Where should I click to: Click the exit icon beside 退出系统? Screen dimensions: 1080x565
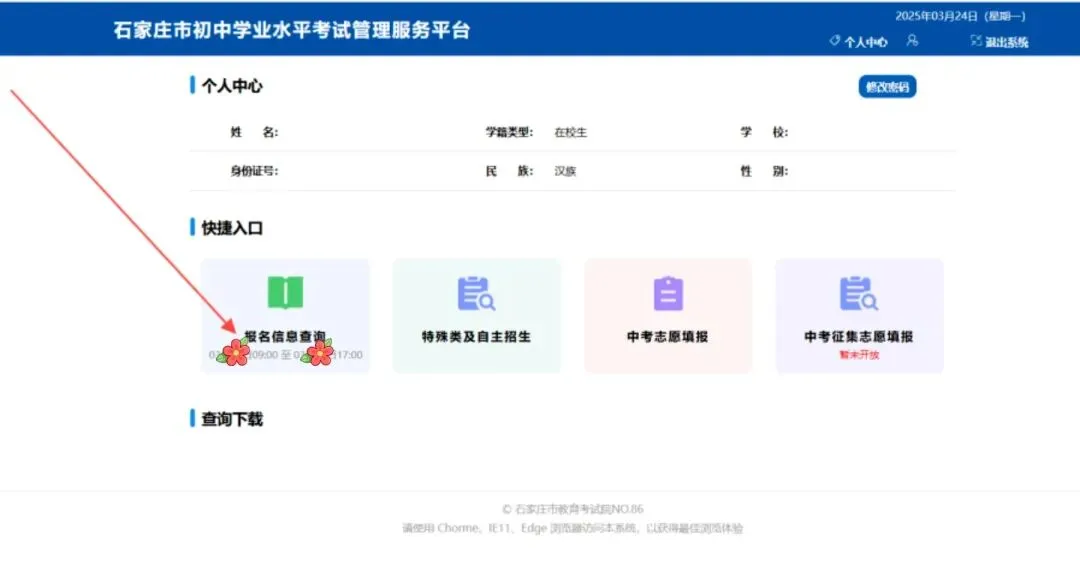976,41
